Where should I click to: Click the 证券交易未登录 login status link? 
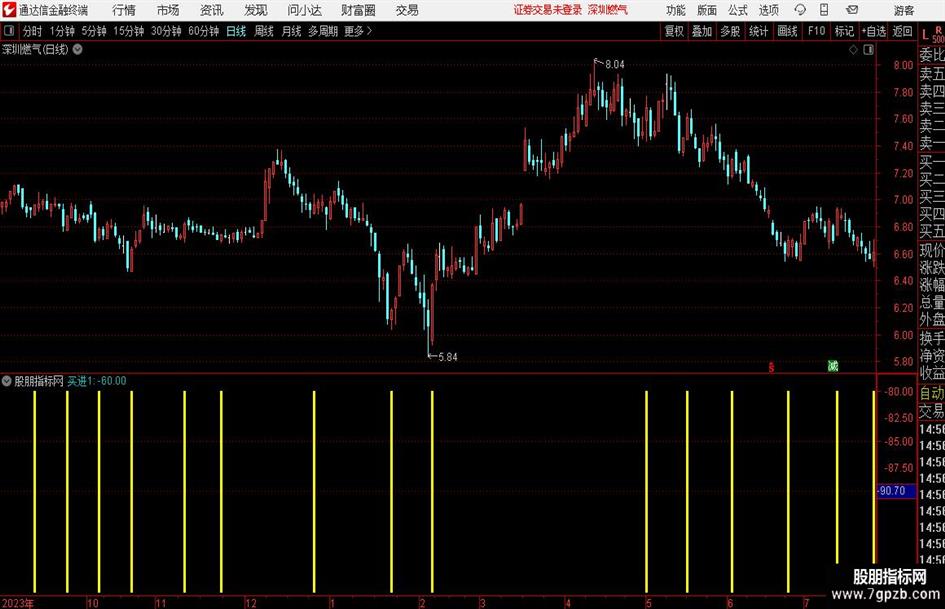(548, 10)
